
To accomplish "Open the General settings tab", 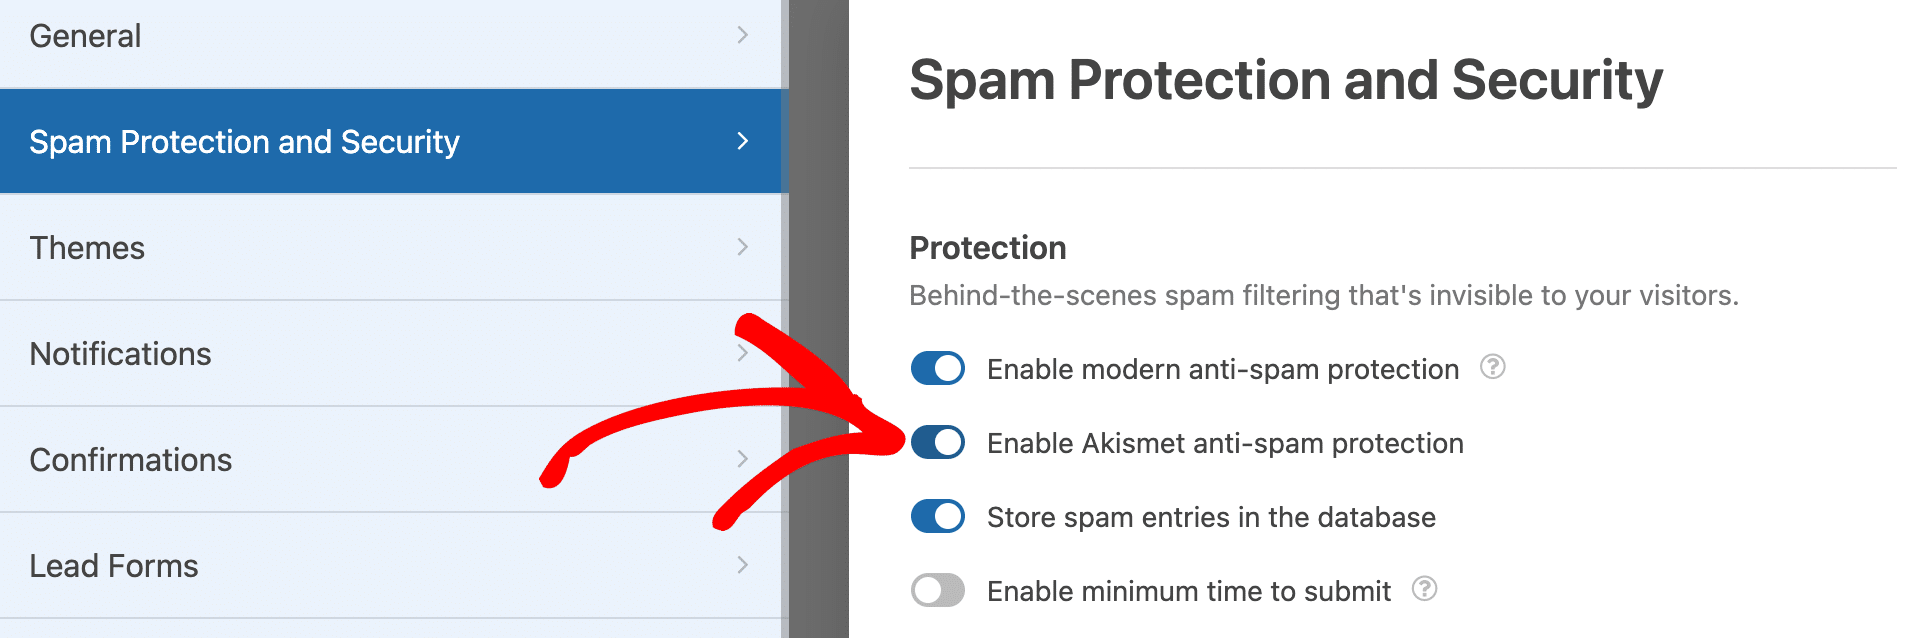I will pyautogui.click(x=86, y=36).
